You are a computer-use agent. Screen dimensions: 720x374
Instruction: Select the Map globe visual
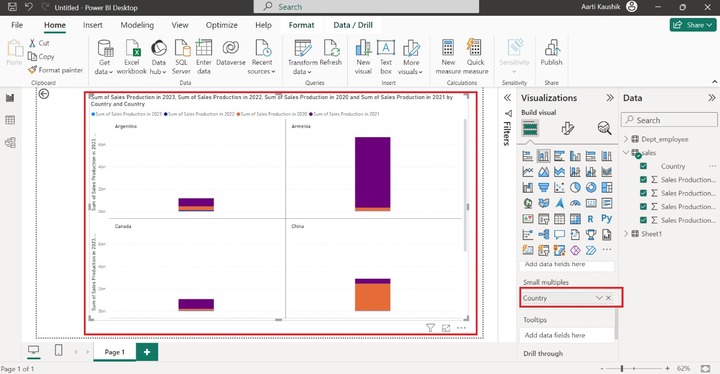(528, 203)
